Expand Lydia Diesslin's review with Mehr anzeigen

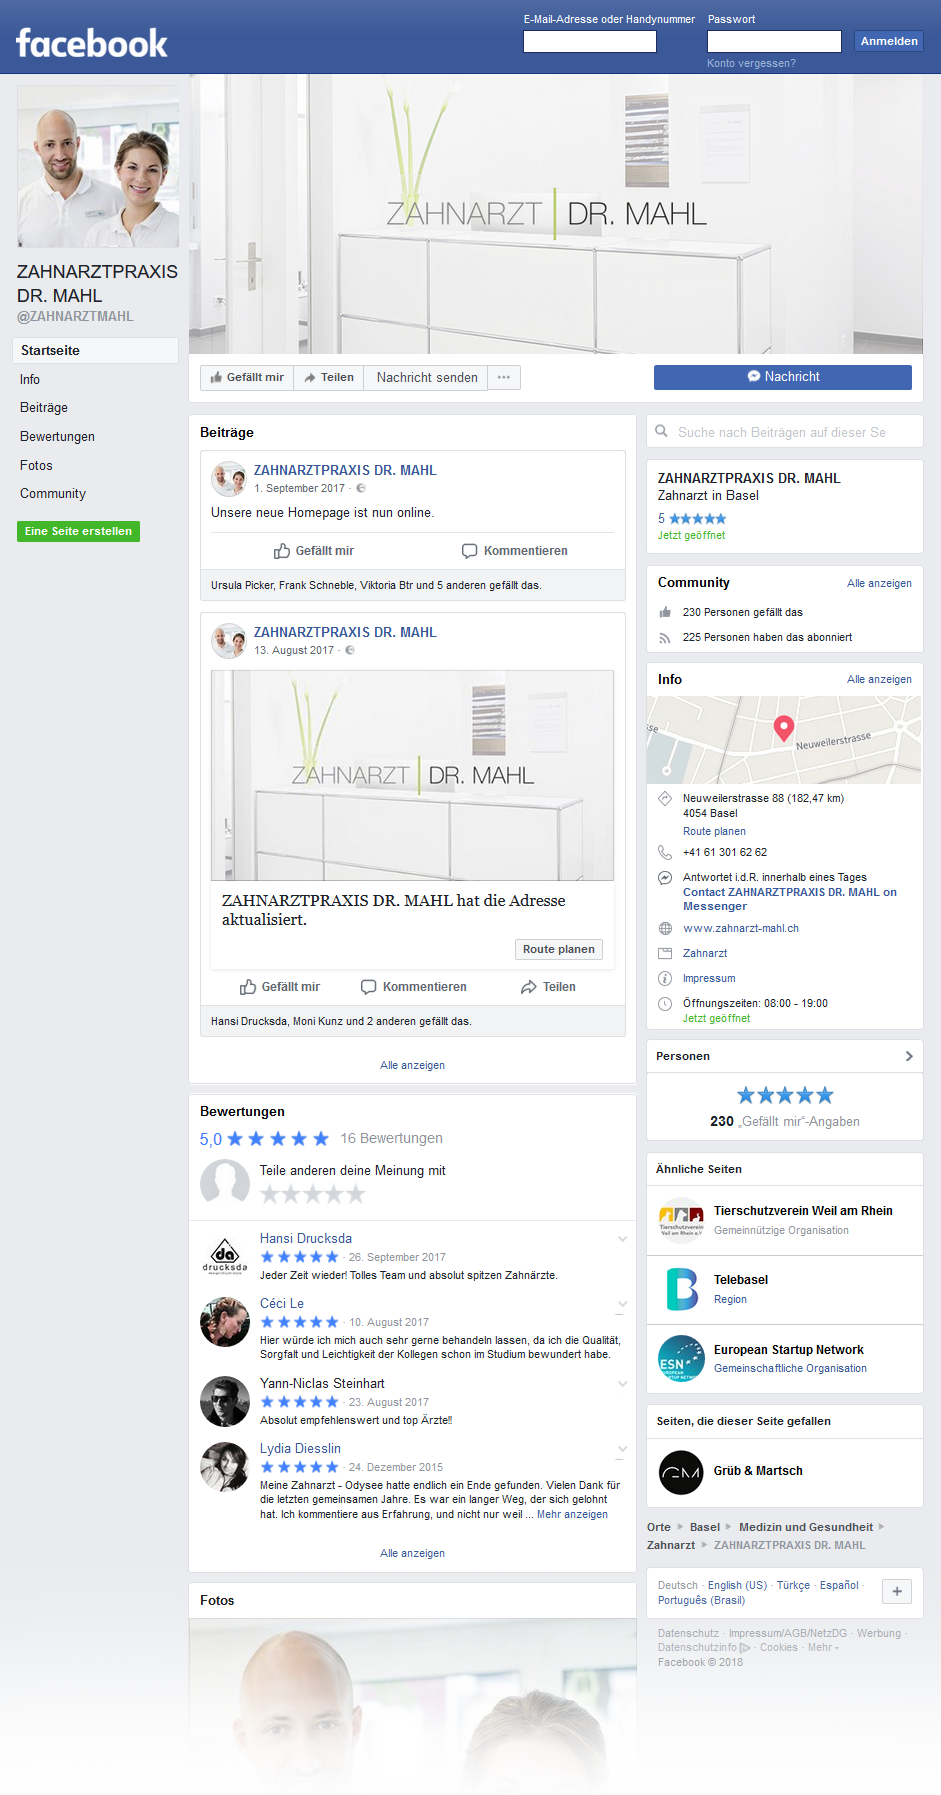coord(572,1515)
